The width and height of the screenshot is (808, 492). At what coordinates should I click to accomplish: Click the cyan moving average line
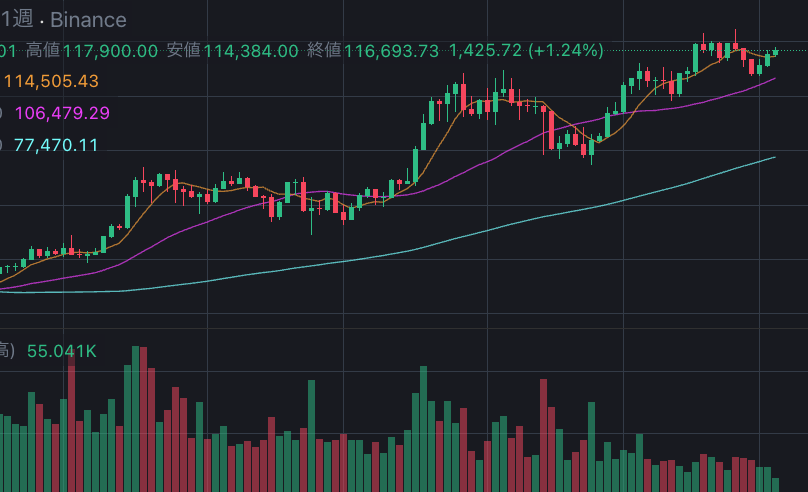point(500,227)
